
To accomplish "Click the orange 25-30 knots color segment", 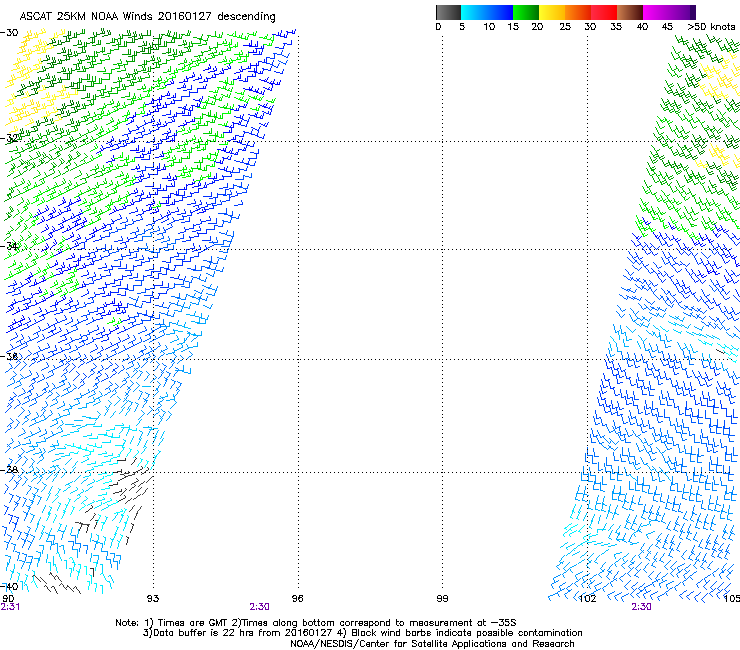I will point(578,12).
